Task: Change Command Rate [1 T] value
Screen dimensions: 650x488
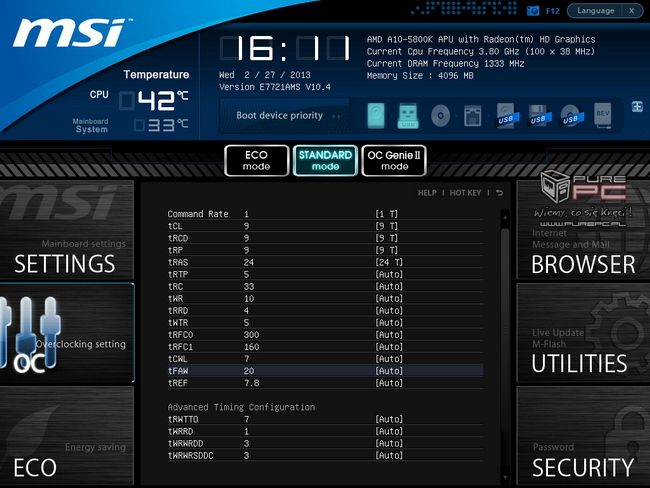Action: (386, 214)
